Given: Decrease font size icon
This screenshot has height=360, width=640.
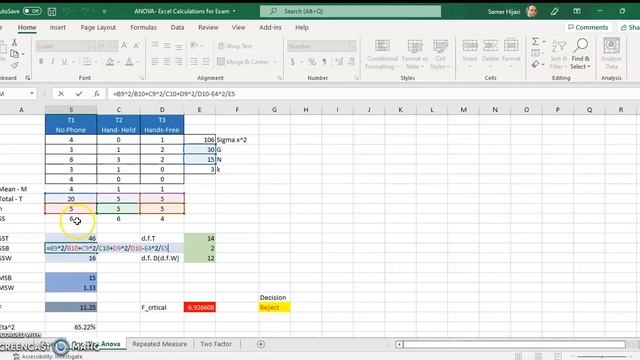Looking at the screenshot, I should [137, 46].
